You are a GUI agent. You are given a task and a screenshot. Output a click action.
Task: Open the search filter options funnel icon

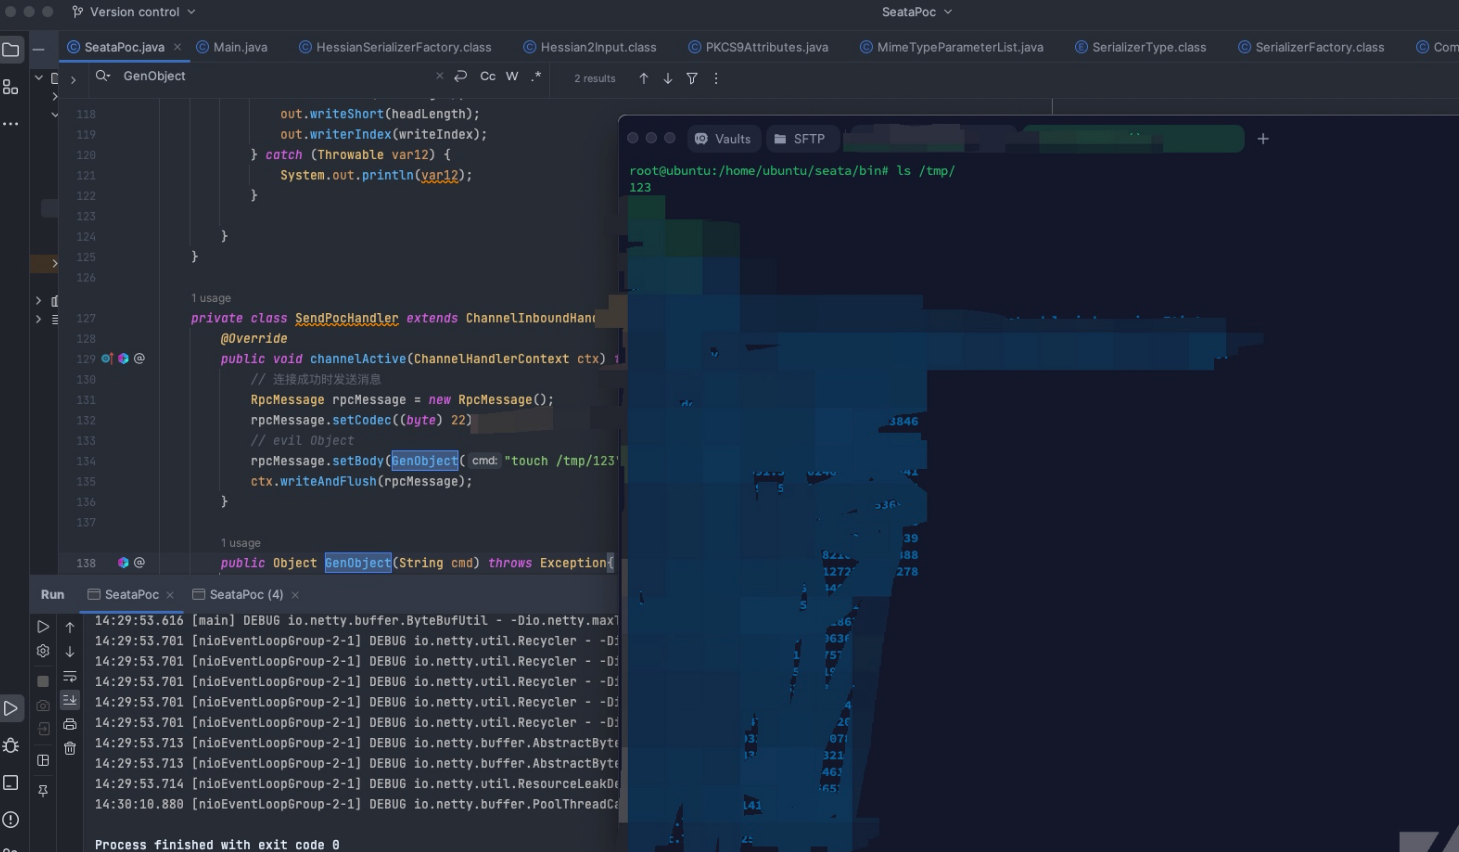pyautogui.click(x=692, y=78)
